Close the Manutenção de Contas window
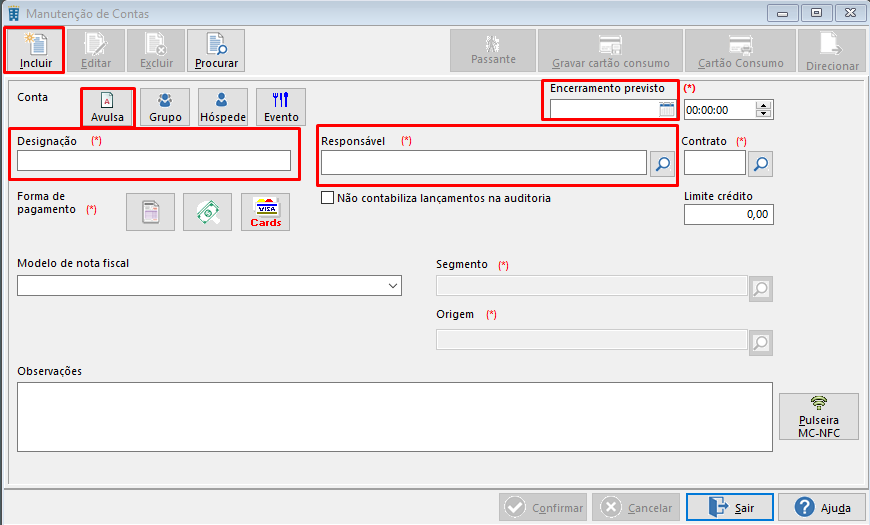 [x=851, y=13]
